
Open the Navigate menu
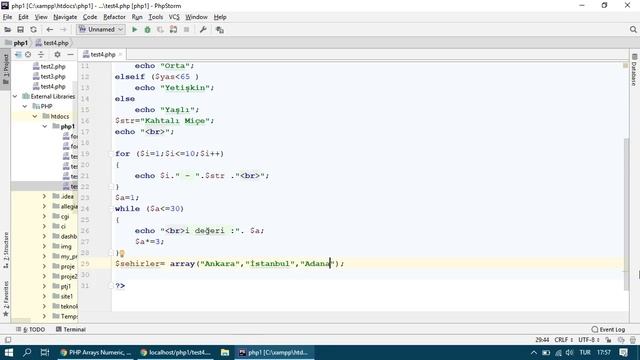click(65, 17)
